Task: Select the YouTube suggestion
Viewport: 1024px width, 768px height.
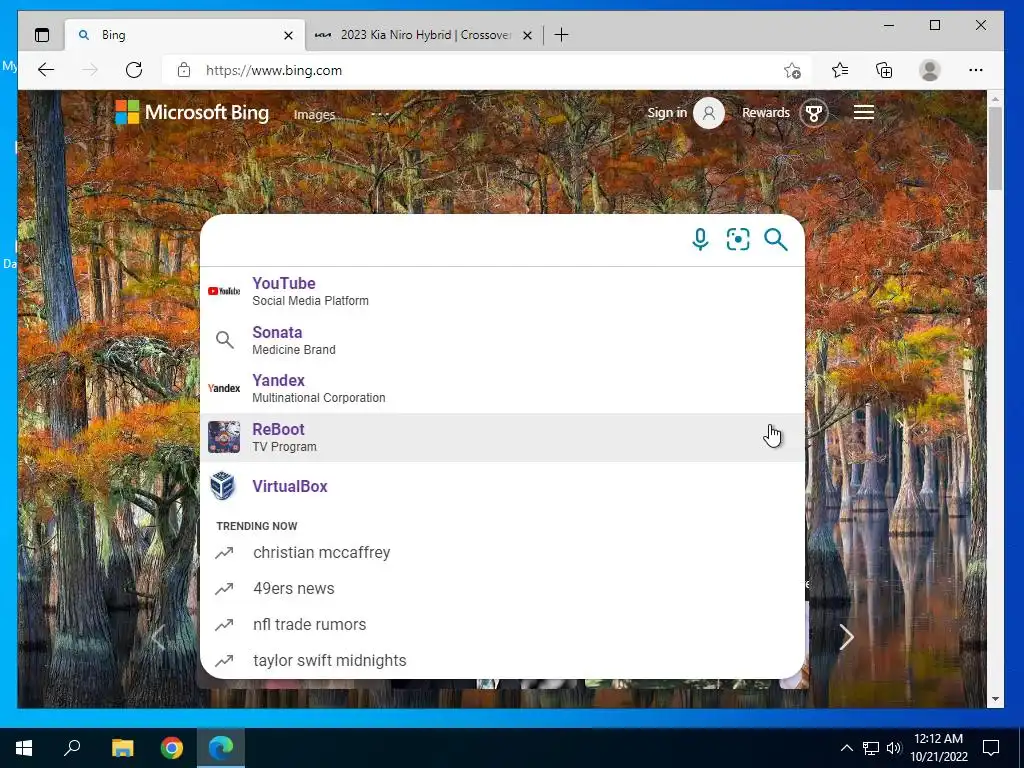Action: click(x=502, y=291)
